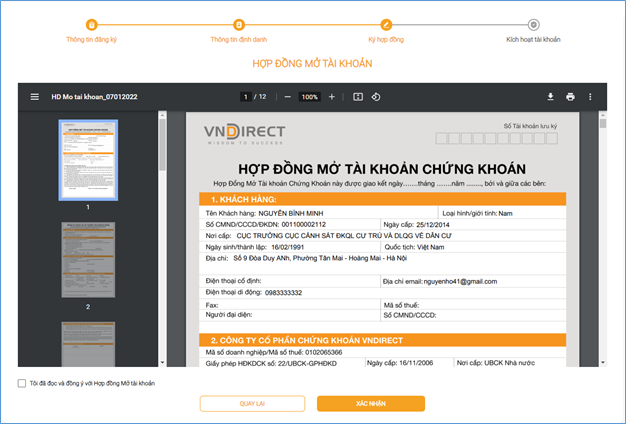Rotate the document counterclockwise

376,97
